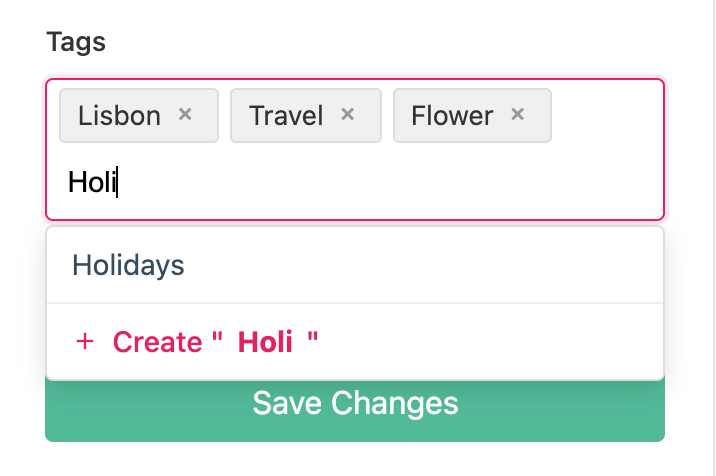Viewport: 716px width, 476px height.
Task: Choose the Holidays suggestion
Action: click(129, 265)
